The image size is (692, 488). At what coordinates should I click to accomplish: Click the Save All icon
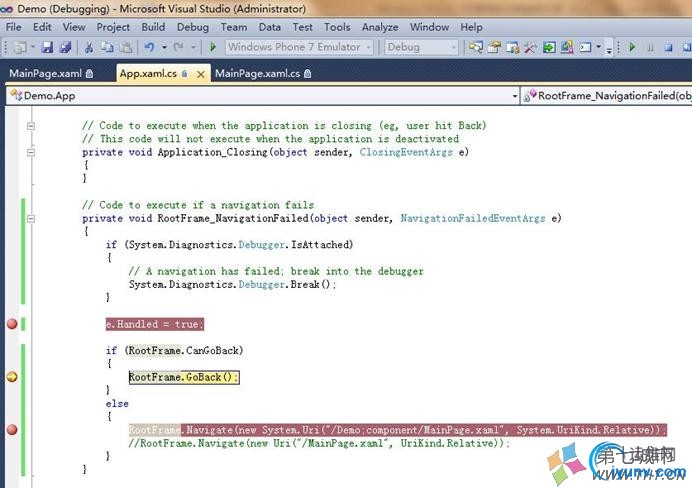click(x=66, y=47)
